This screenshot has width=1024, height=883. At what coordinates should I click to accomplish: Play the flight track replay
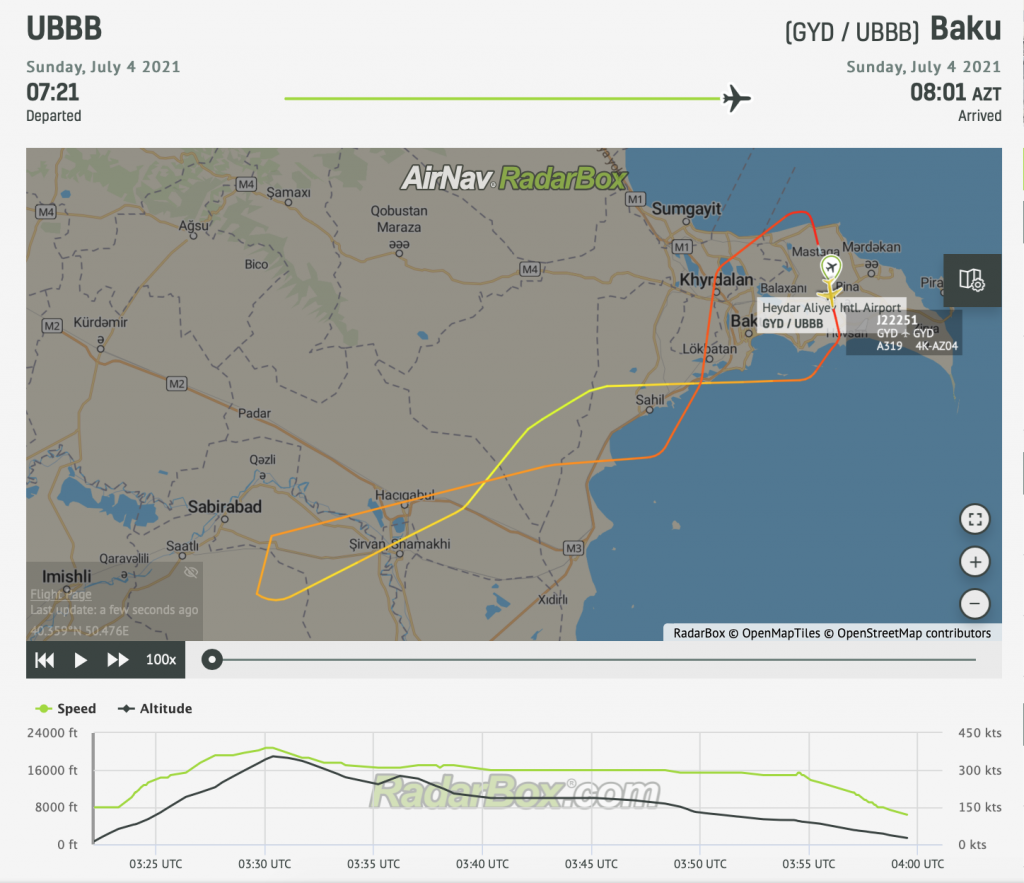pos(81,660)
